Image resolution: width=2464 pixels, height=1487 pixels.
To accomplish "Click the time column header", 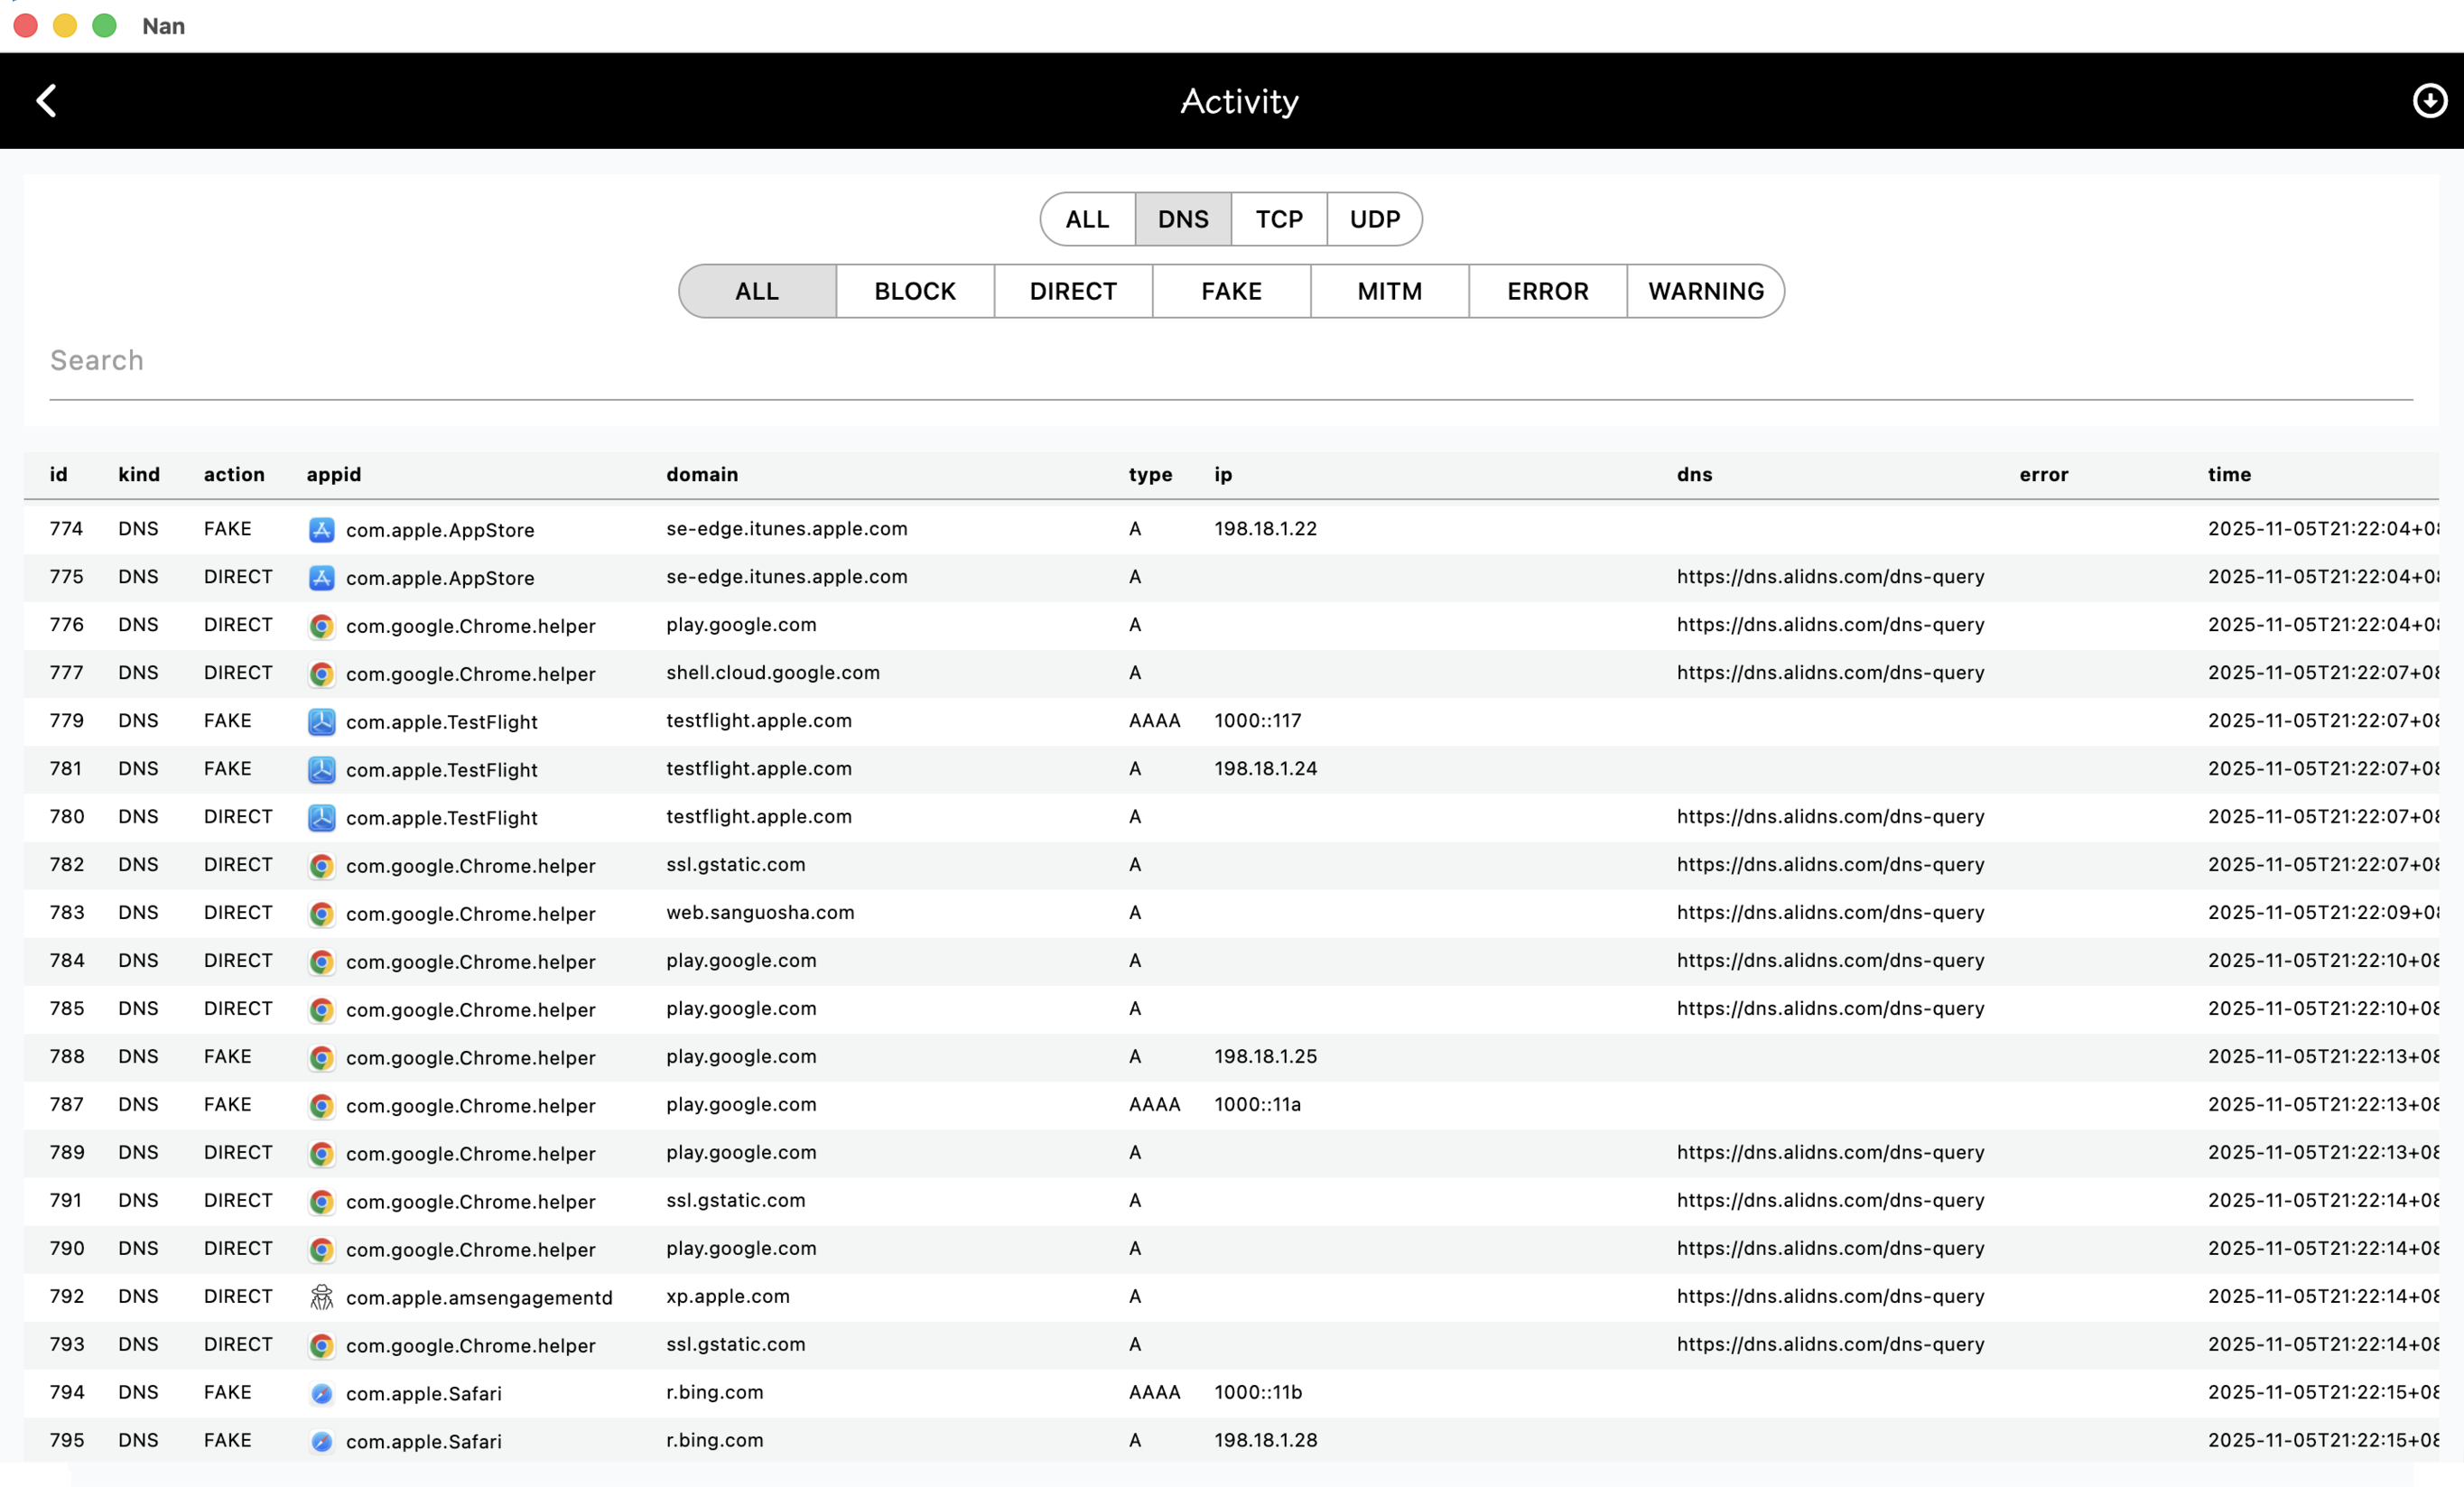I will point(2229,475).
